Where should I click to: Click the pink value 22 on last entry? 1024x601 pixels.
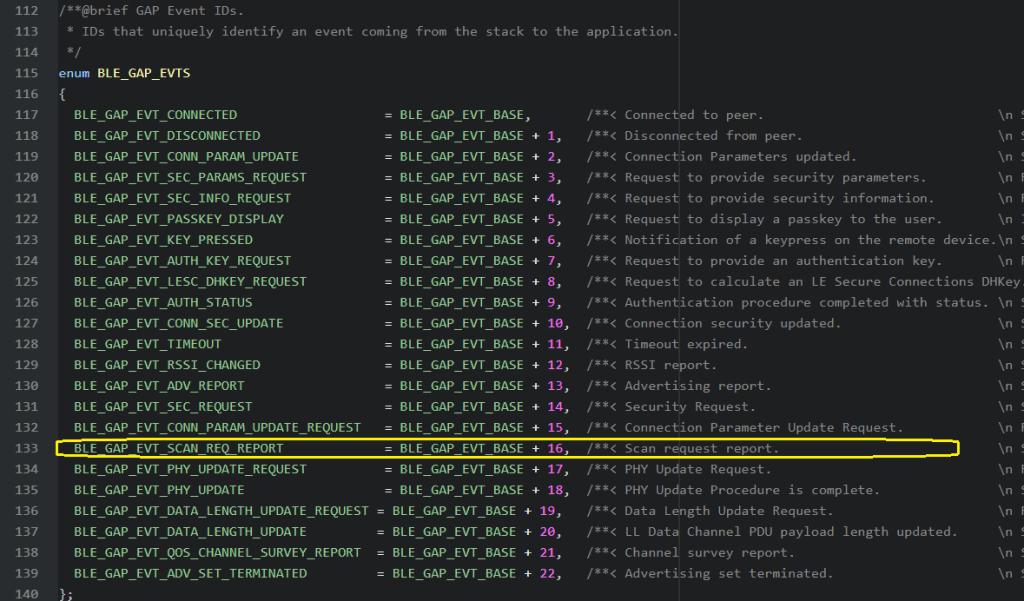coord(549,574)
